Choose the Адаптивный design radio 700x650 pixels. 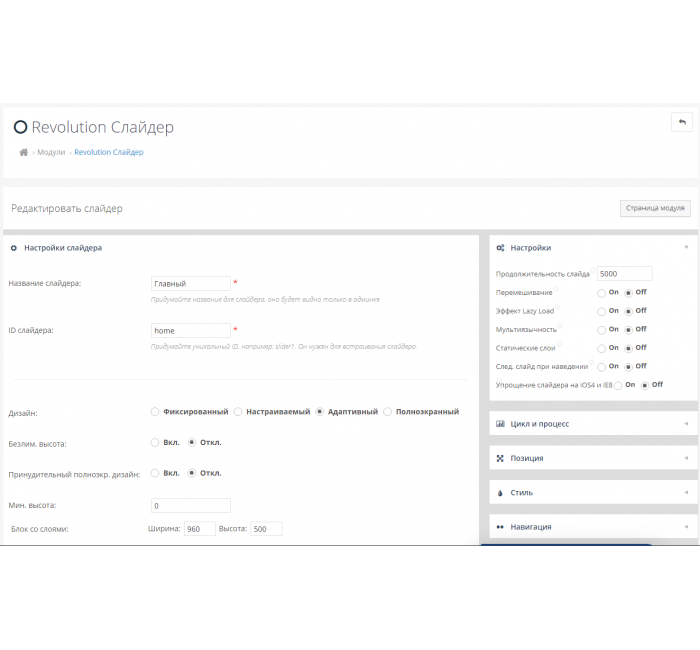(x=320, y=412)
